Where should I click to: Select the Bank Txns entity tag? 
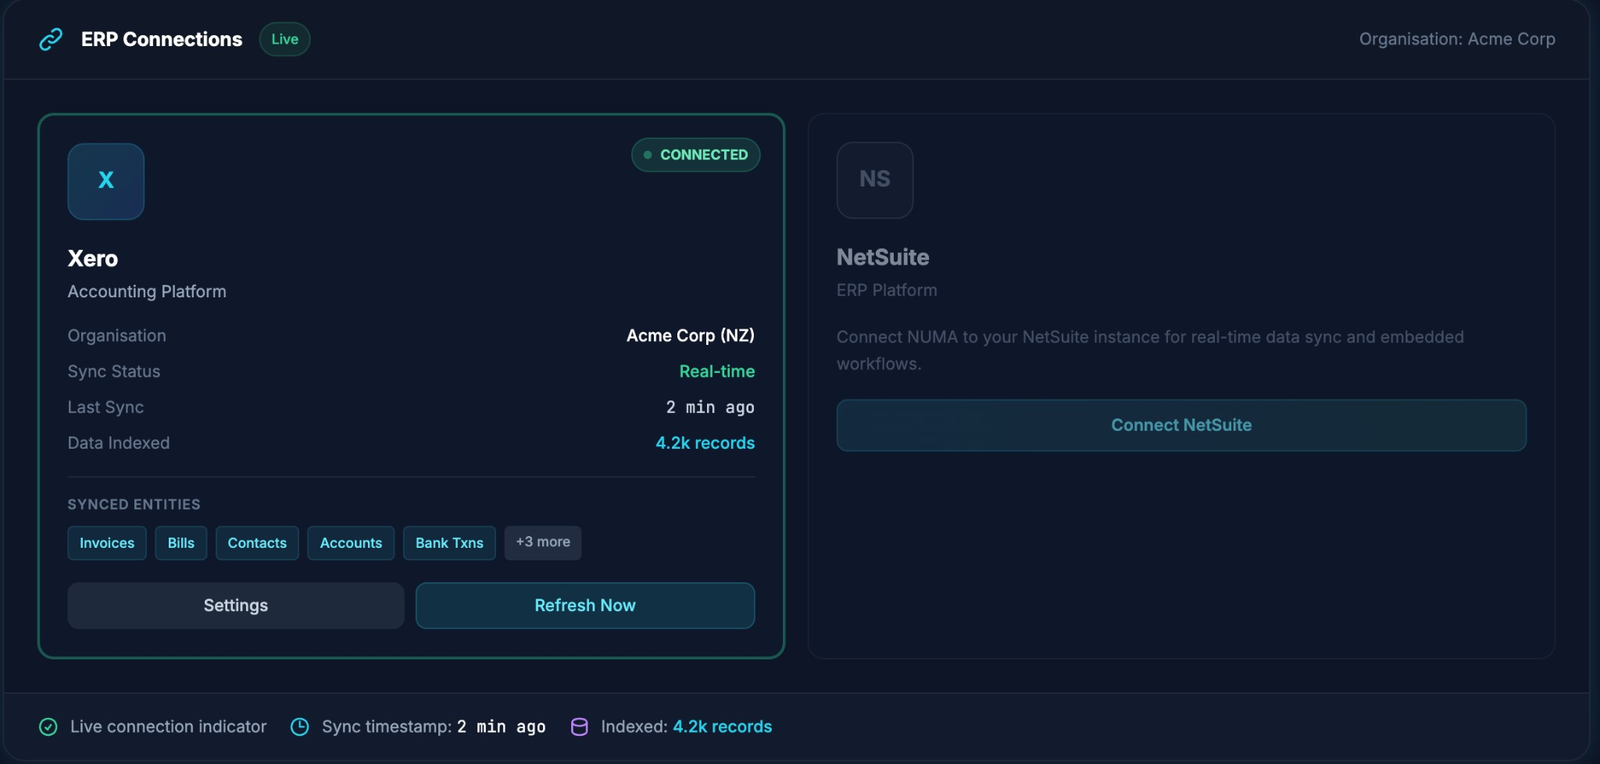[449, 543]
